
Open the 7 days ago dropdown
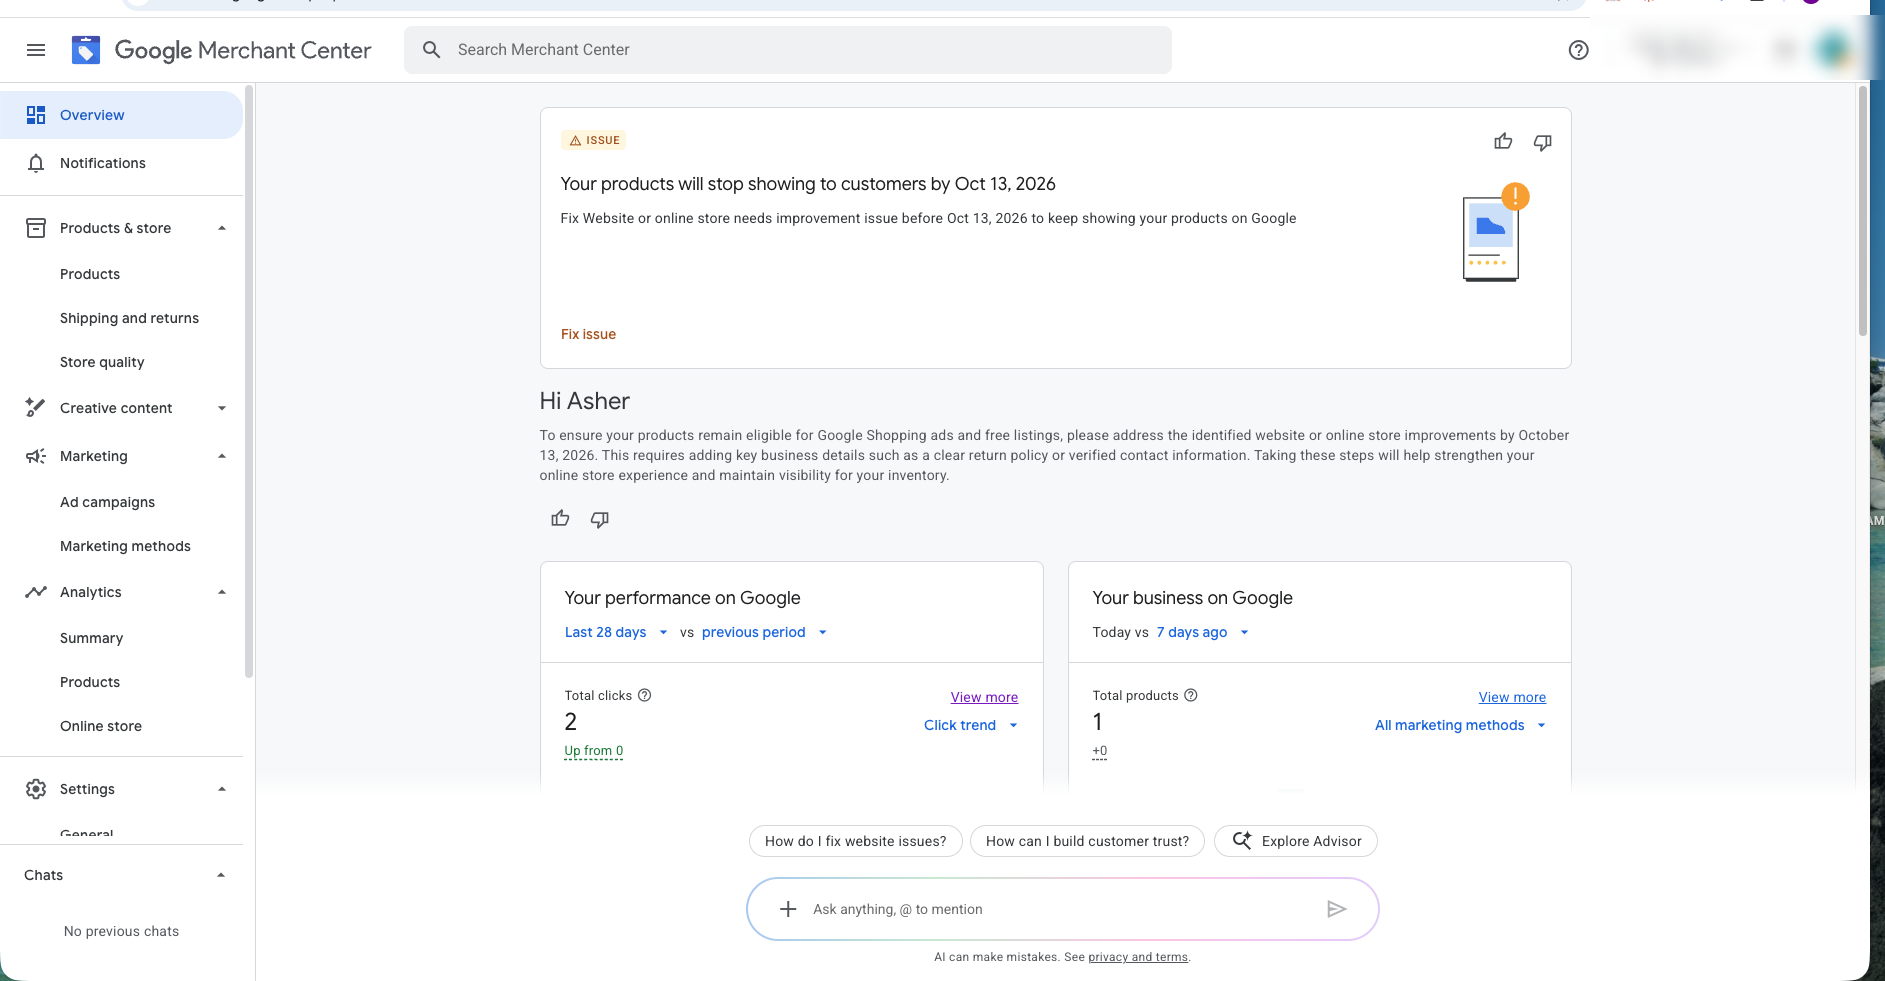click(1203, 632)
